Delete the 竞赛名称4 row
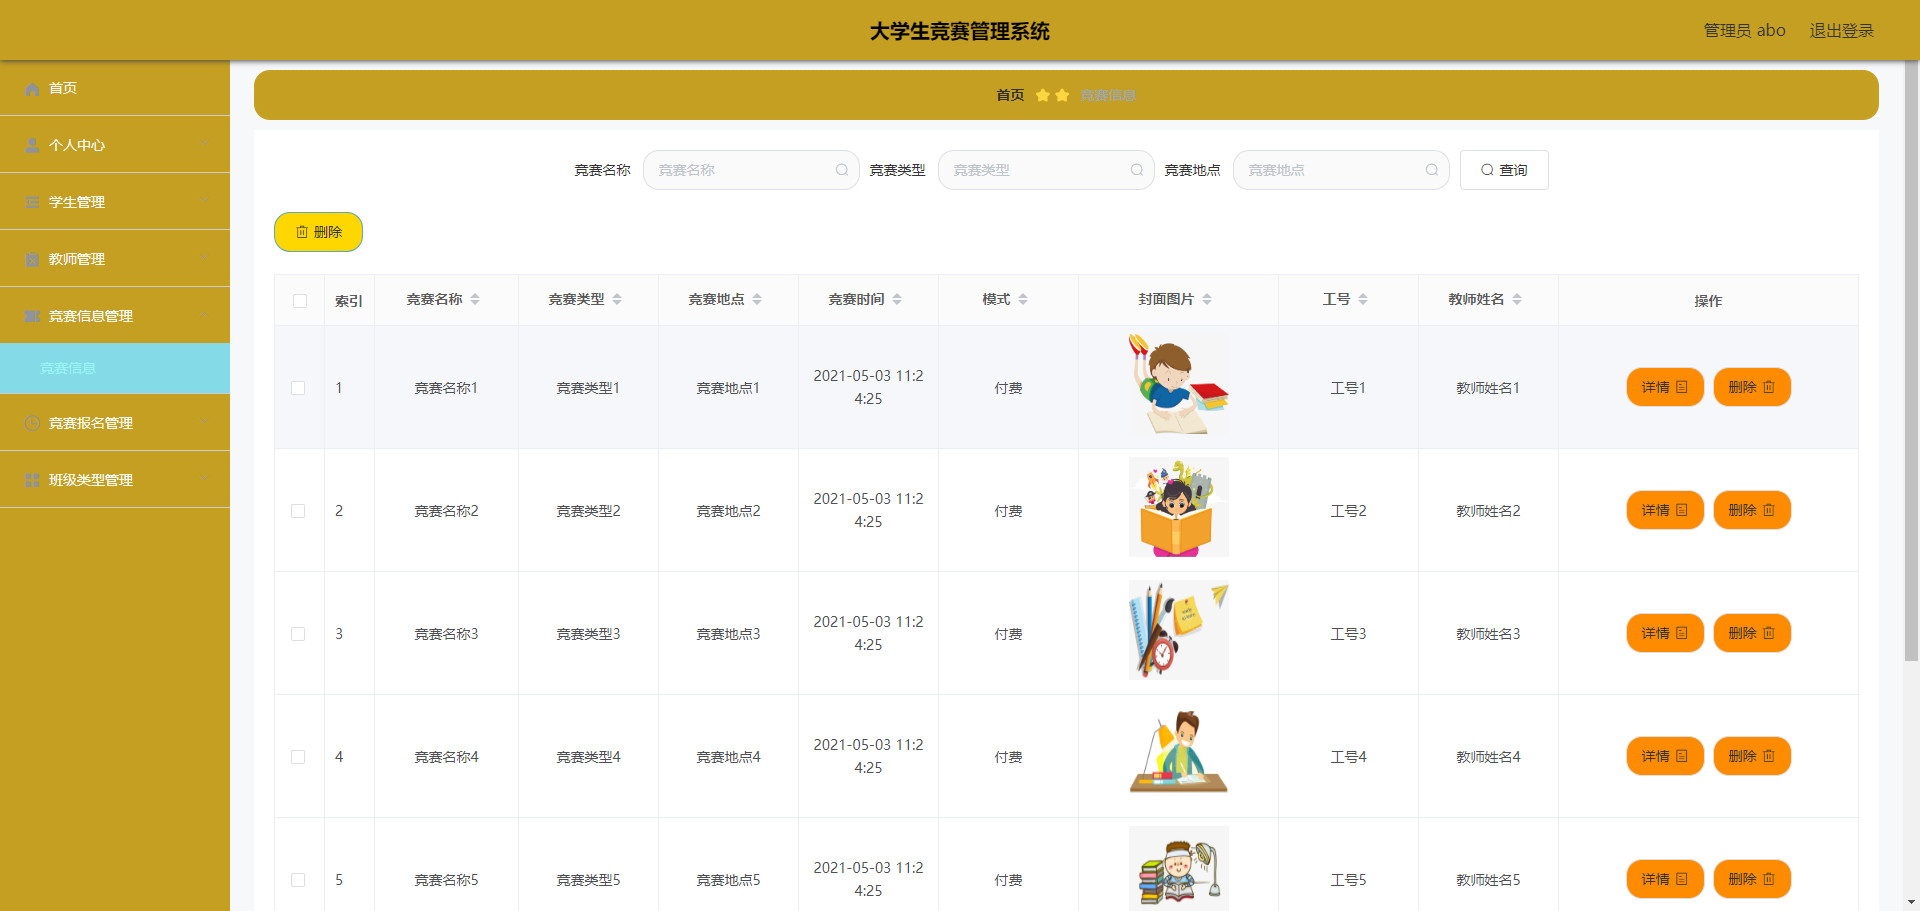Image resolution: width=1920 pixels, height=911 pixels. [1752, 756]
